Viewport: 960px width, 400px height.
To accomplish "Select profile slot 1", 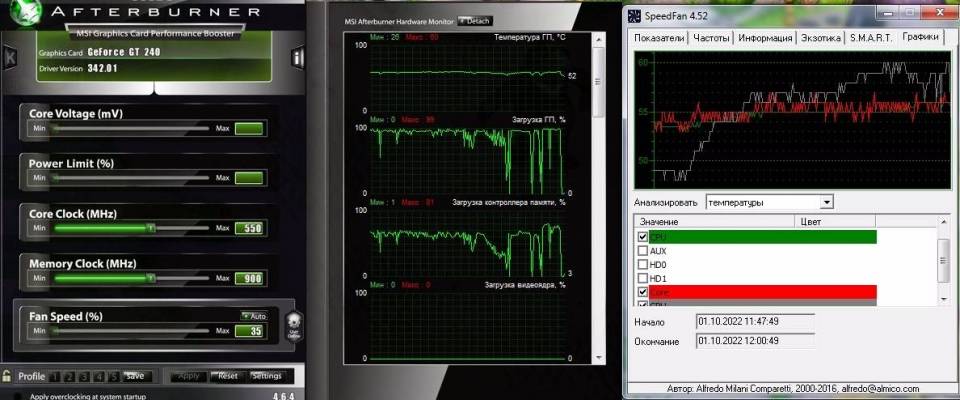I will [x=55, y=376].
